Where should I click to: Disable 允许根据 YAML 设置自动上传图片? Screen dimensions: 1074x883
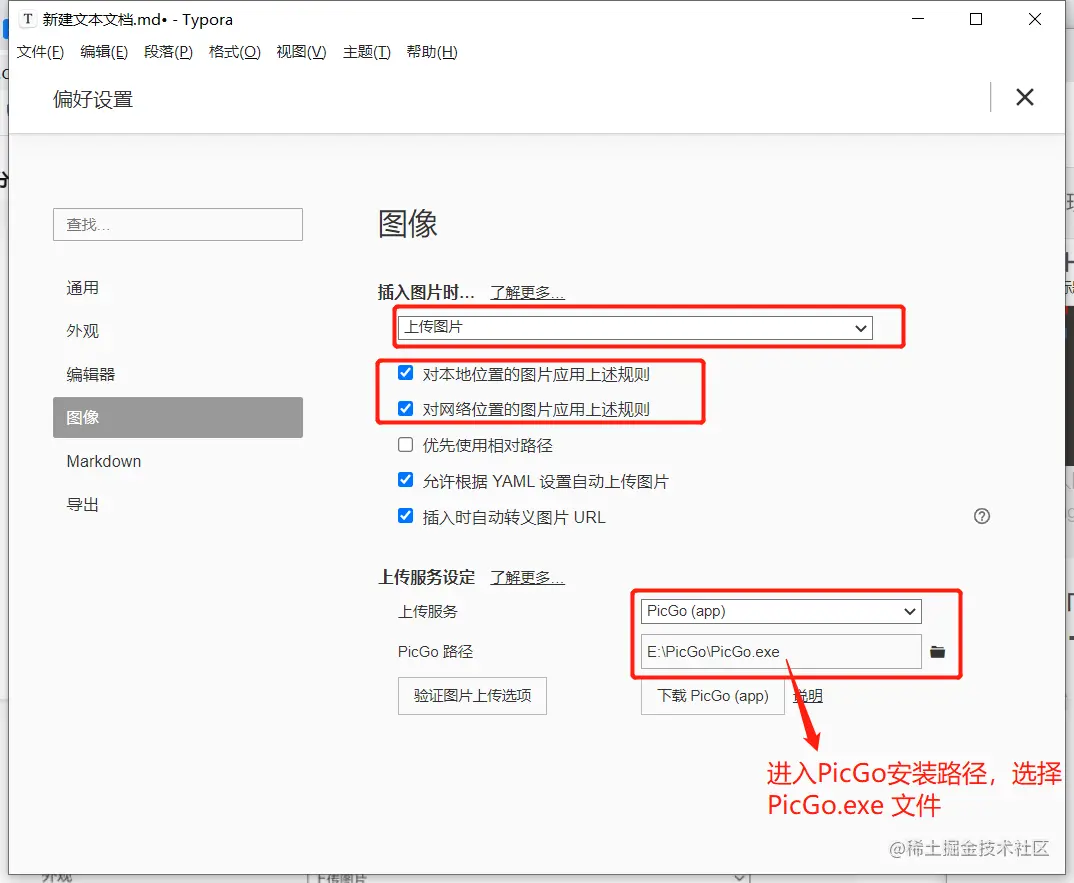[x=405, y=481]
